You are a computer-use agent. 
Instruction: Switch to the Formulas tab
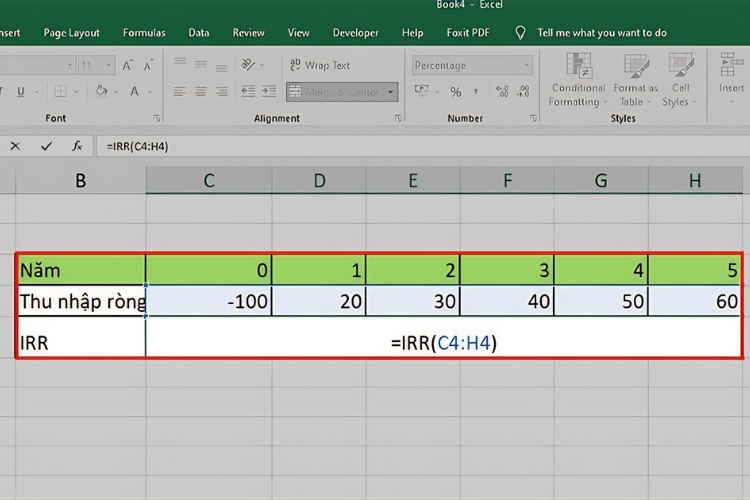(x=144, y=32)
